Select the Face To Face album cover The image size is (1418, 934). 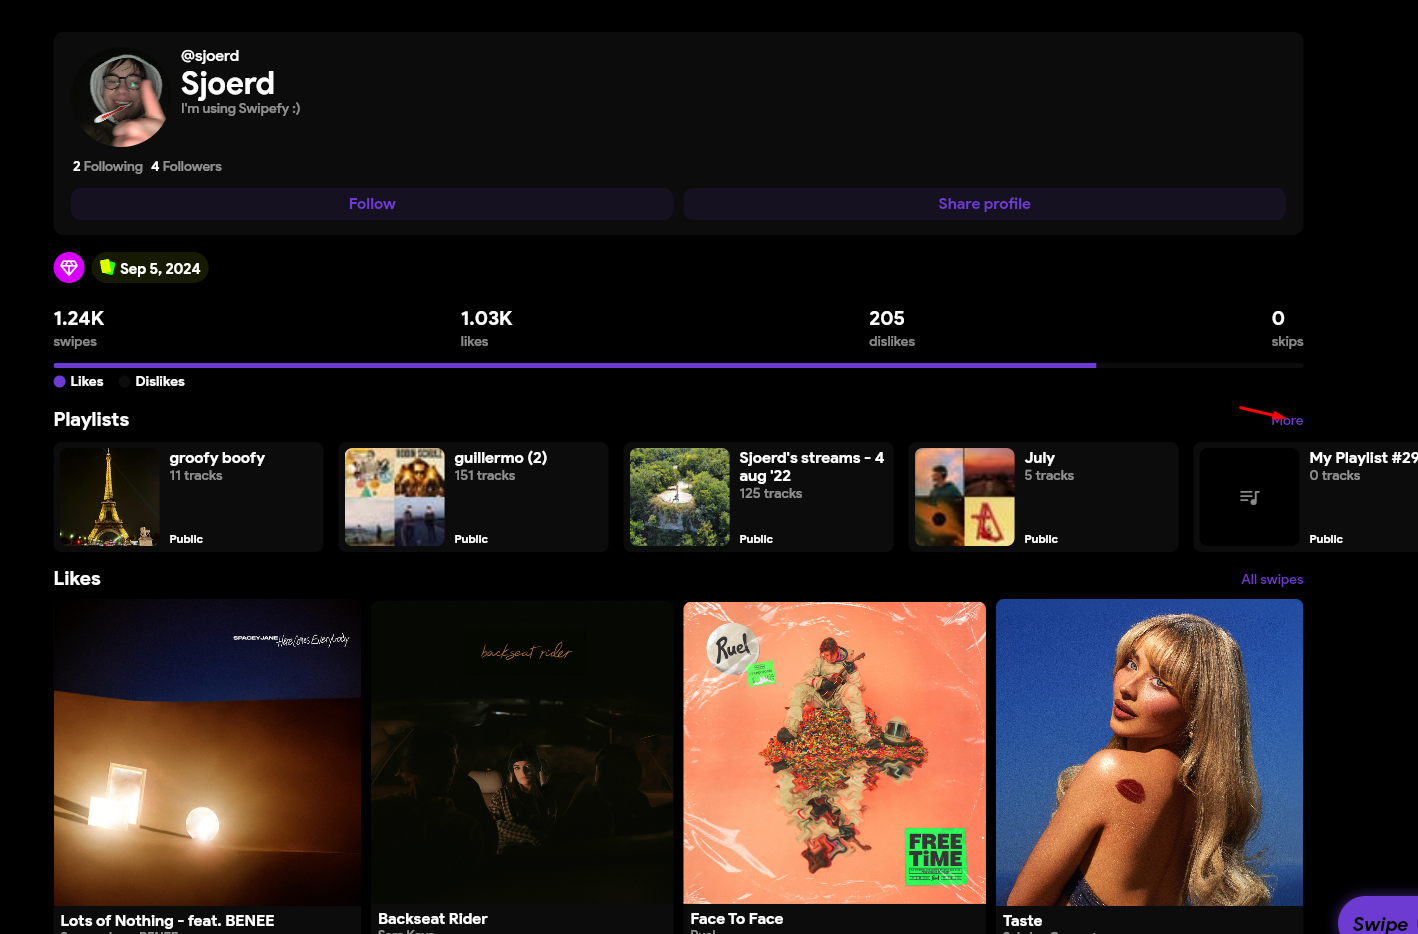click(x=834, y=753)
